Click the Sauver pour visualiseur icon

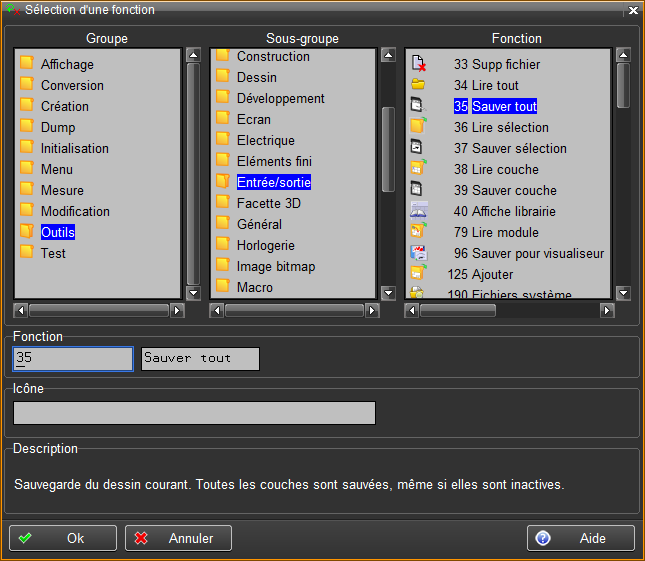[420, 253]
